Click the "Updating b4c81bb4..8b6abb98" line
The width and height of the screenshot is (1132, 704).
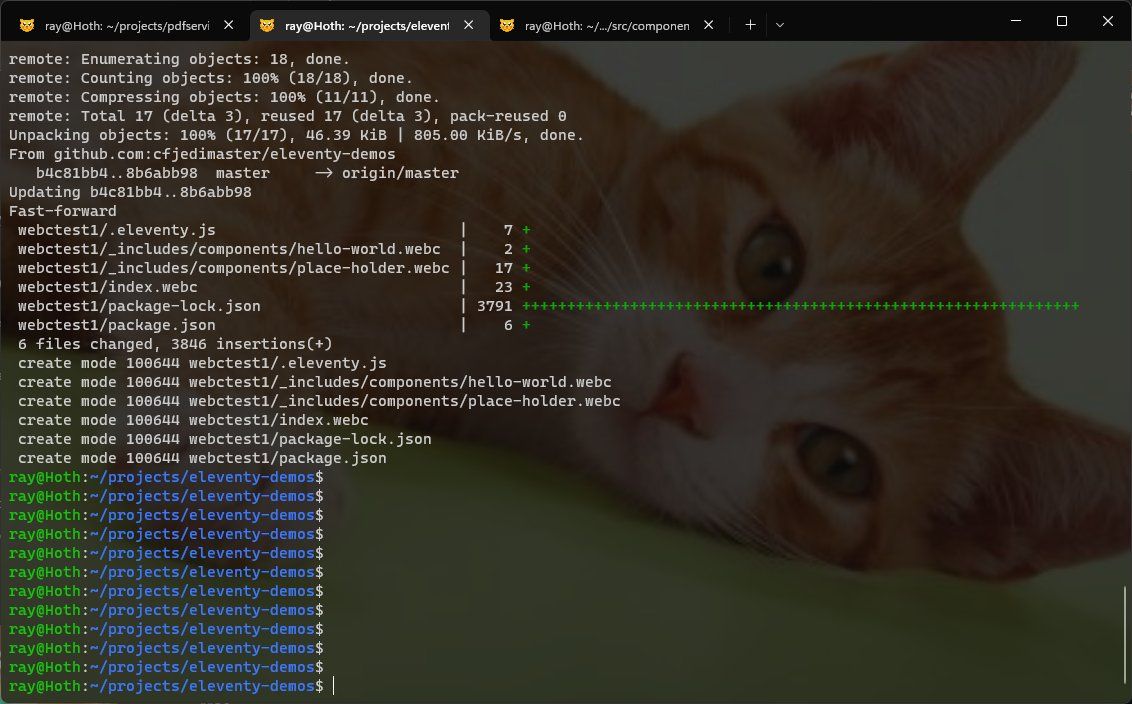pyautogui.click(x=130, y=192)
